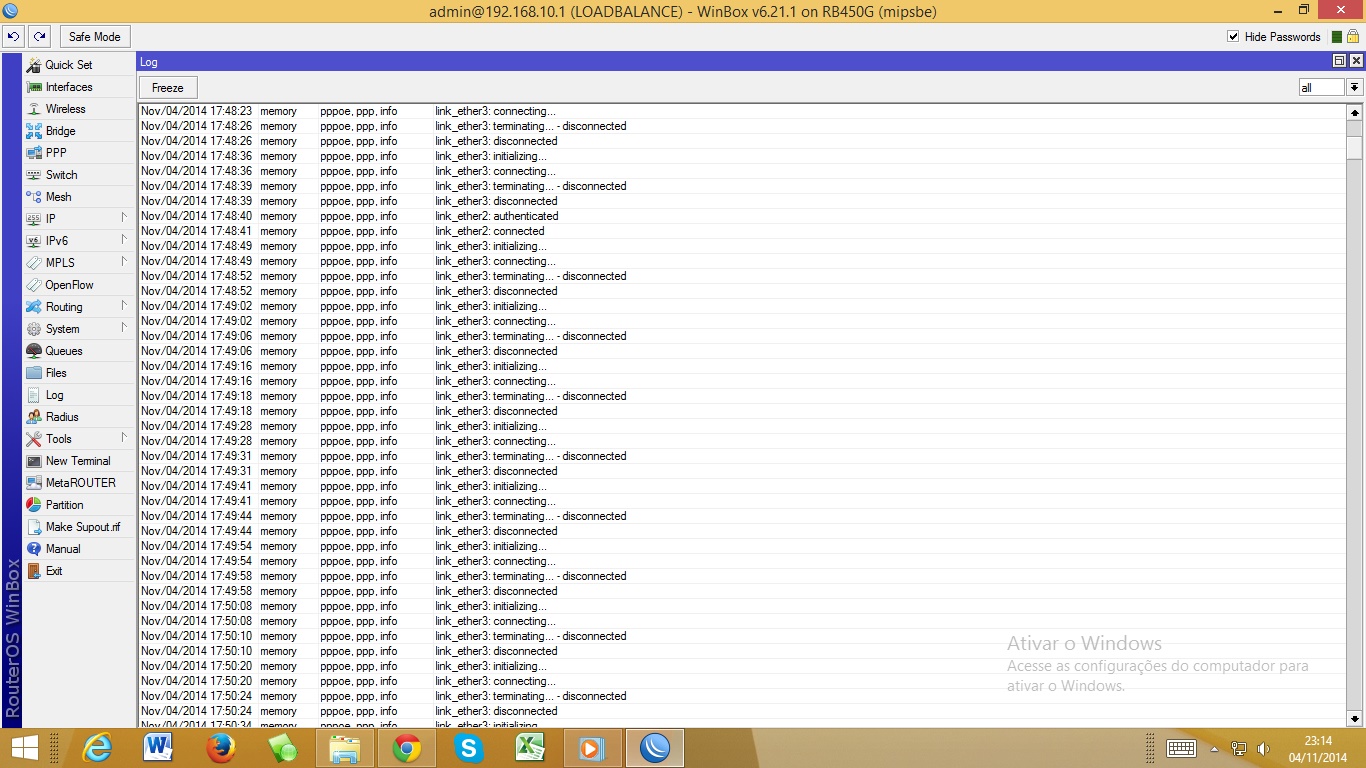Click Exit in the sidebar menu

tap(79, 571)
